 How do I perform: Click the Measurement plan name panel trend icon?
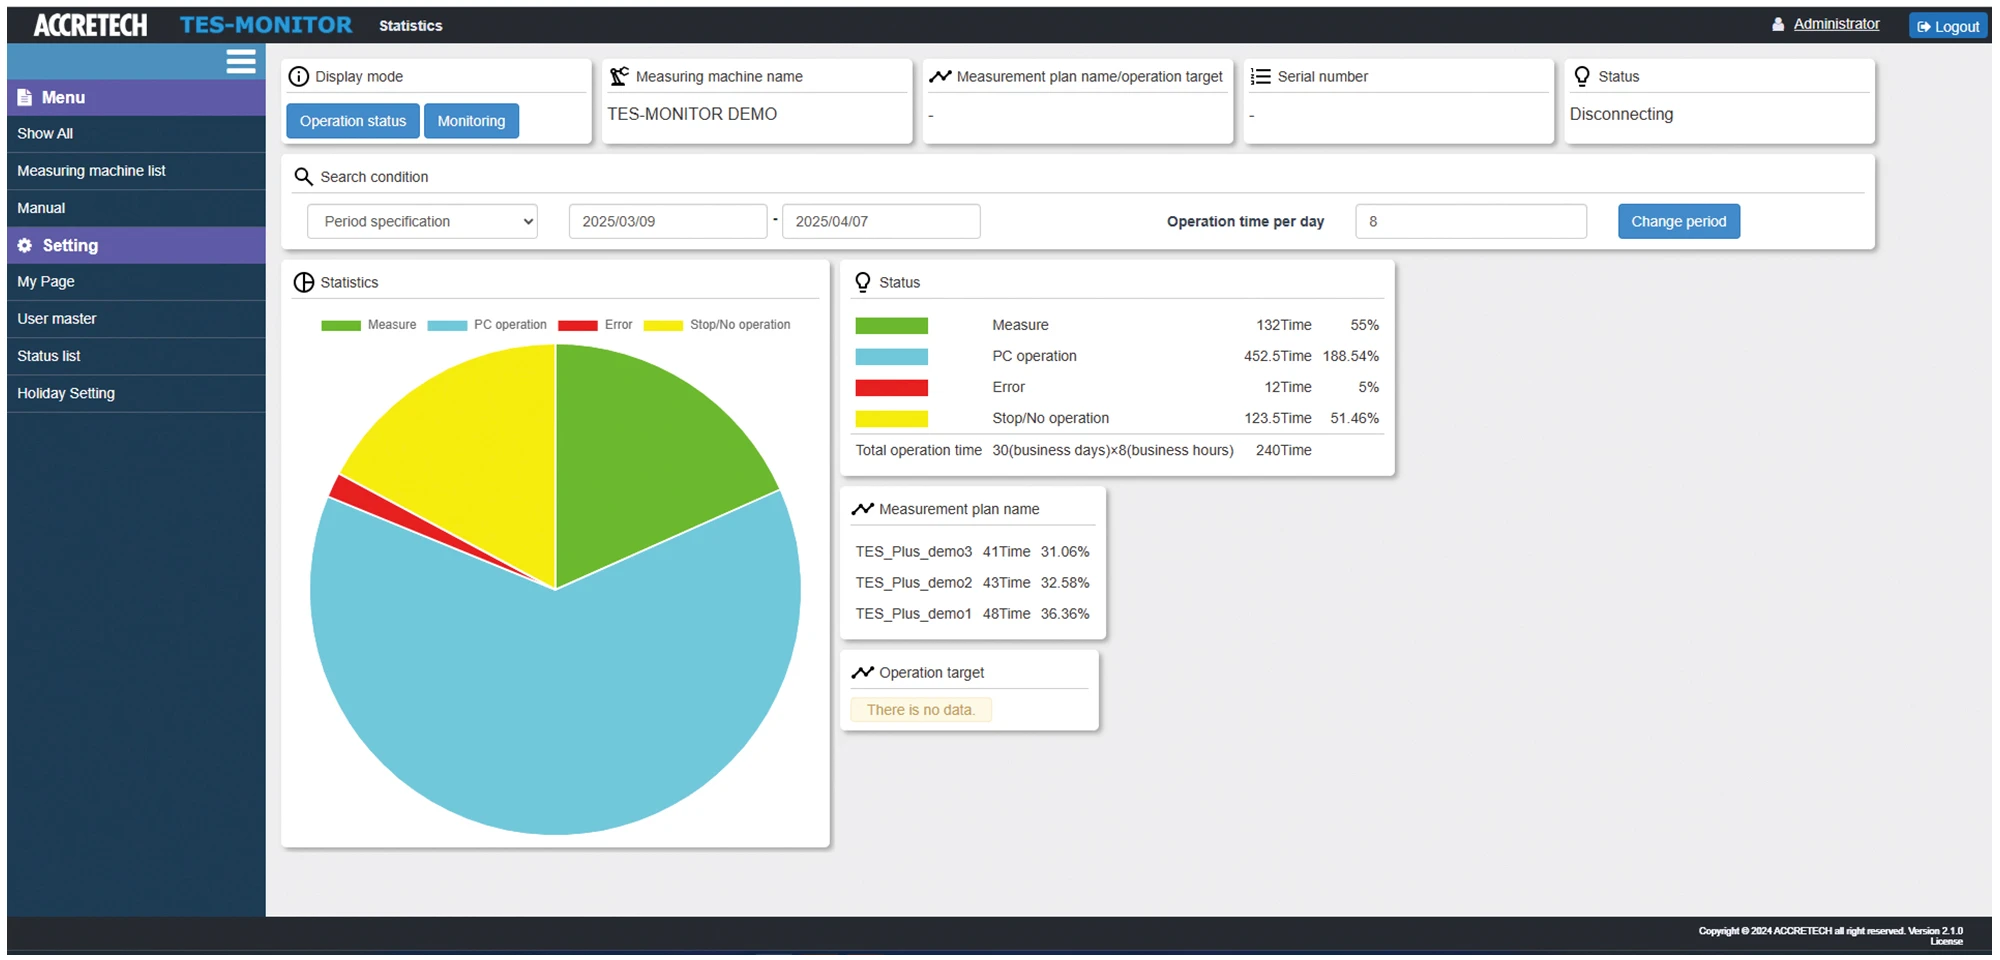(863, 509)
